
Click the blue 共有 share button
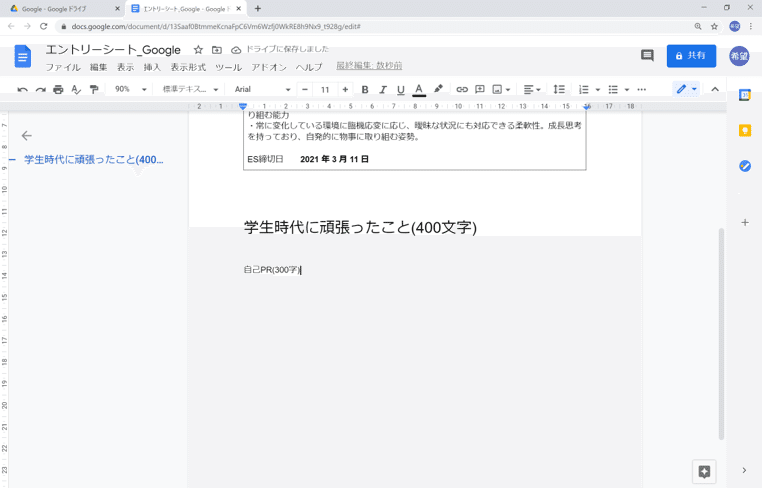click(x=691, y=56)
